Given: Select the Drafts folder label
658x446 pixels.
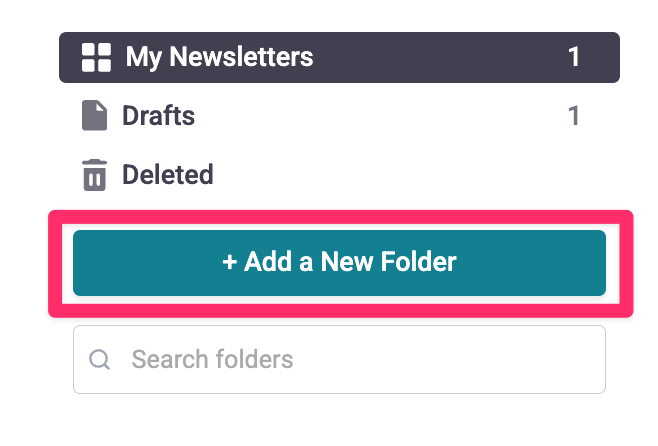Looking at the screenshot, I should [x=158, y=116].
